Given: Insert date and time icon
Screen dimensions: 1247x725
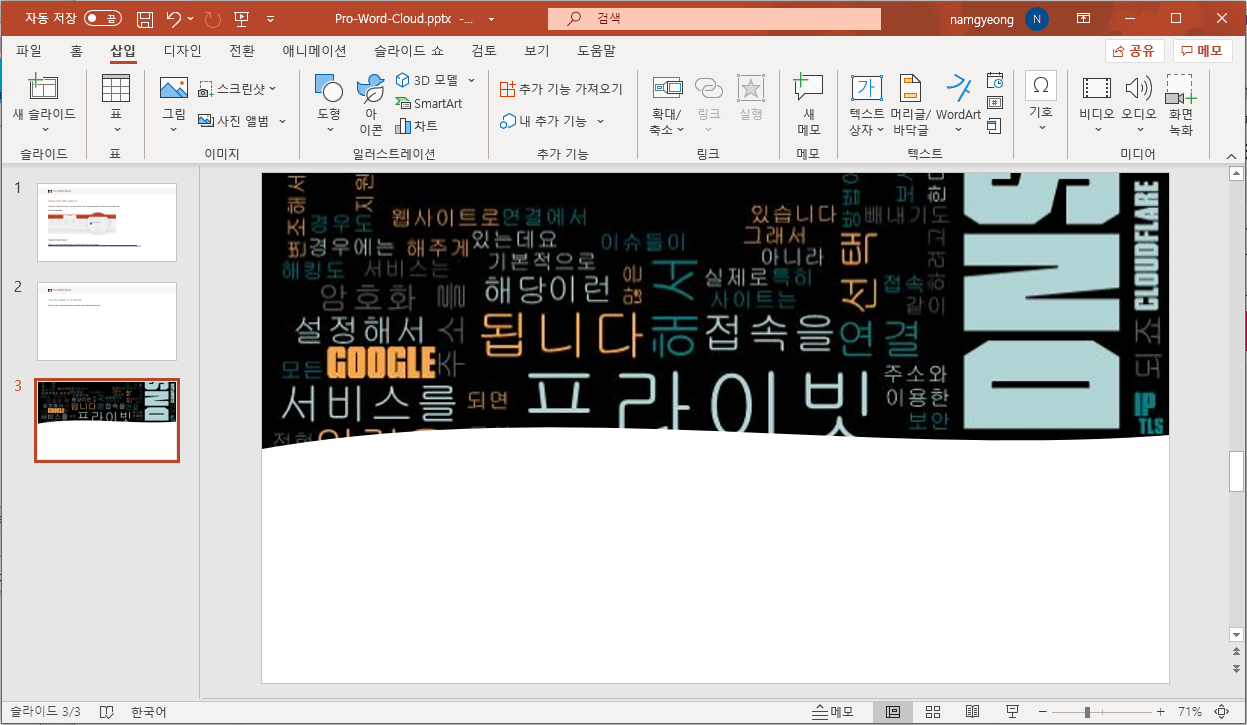Looking at the screenshot, I should pos(994,80).
